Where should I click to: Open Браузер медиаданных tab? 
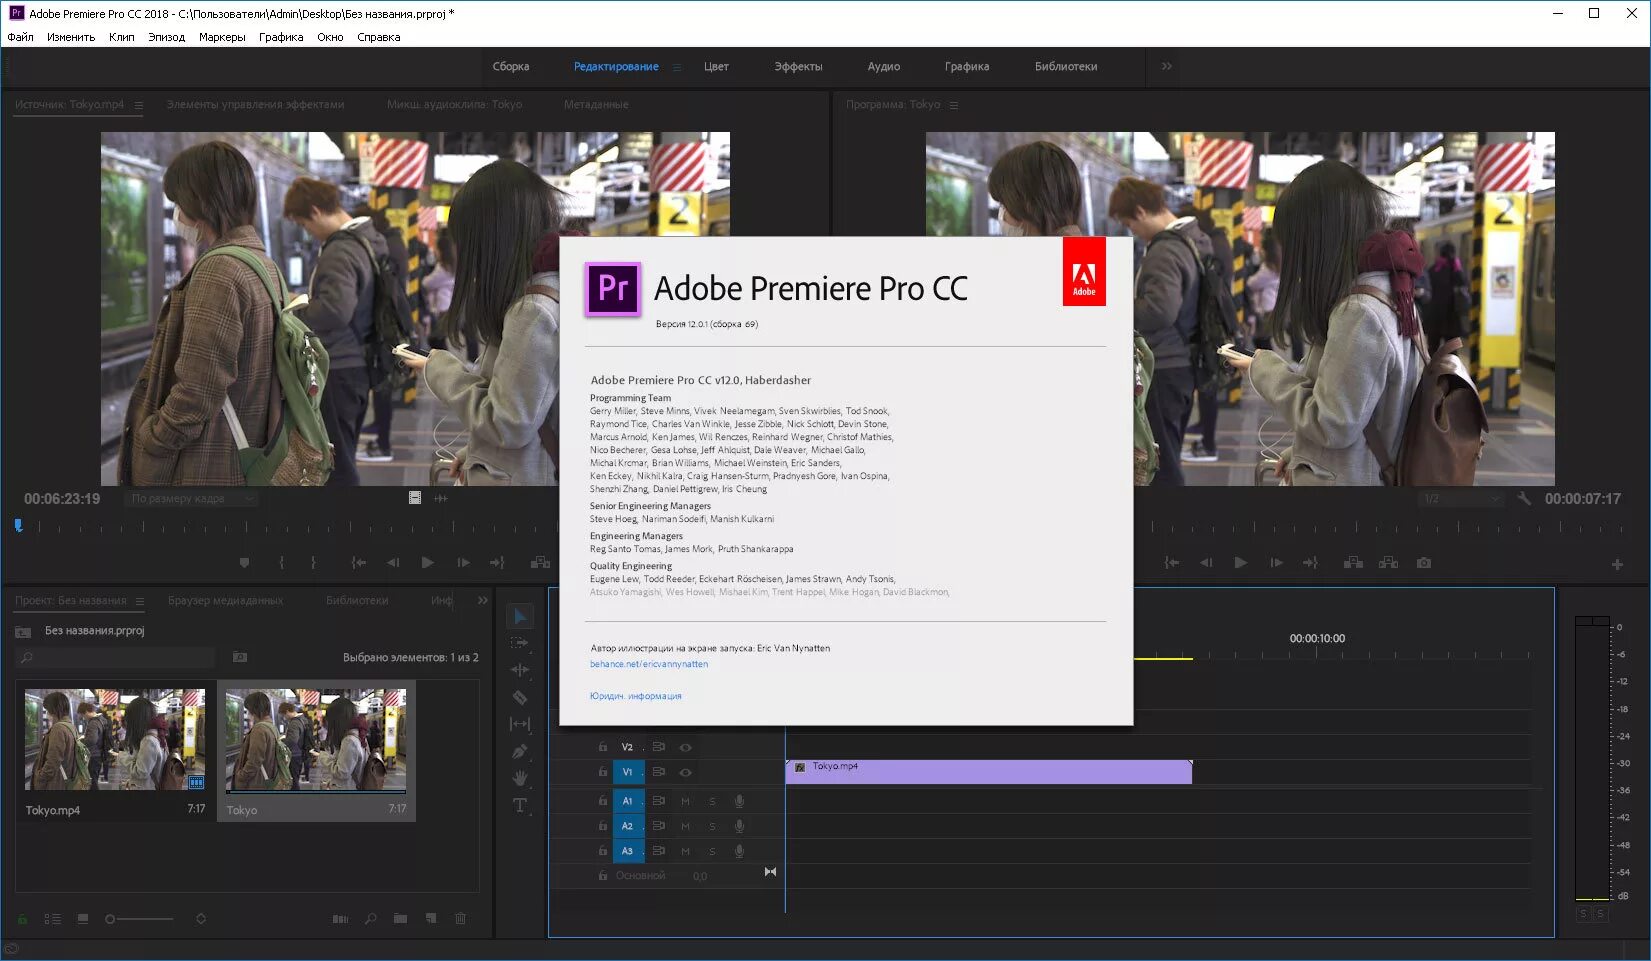point(225,601)
